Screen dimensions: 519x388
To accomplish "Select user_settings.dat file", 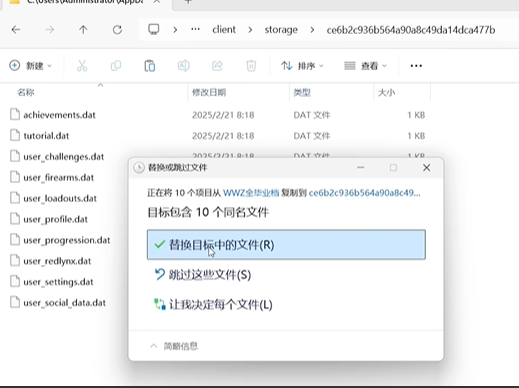I will click(x=58, y=282).
